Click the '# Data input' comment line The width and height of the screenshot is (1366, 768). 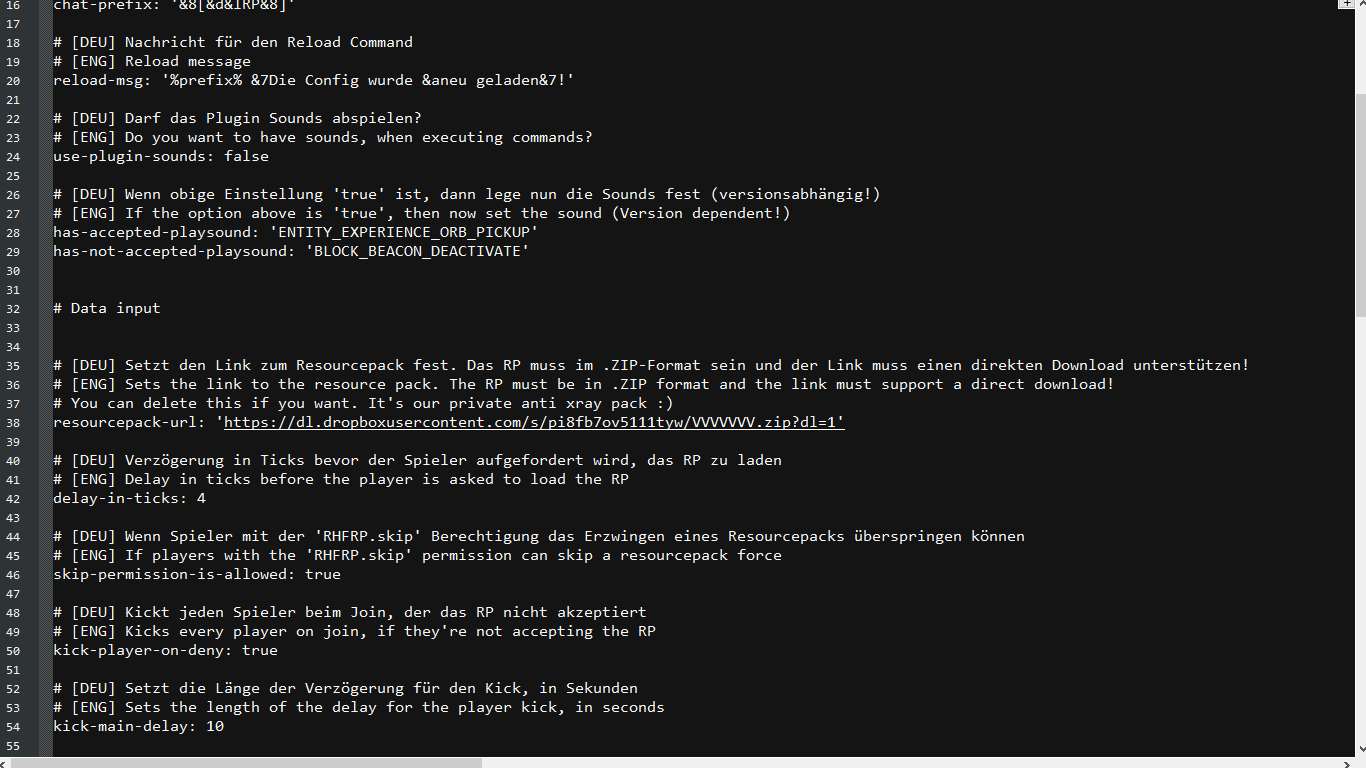click(107, 308)
